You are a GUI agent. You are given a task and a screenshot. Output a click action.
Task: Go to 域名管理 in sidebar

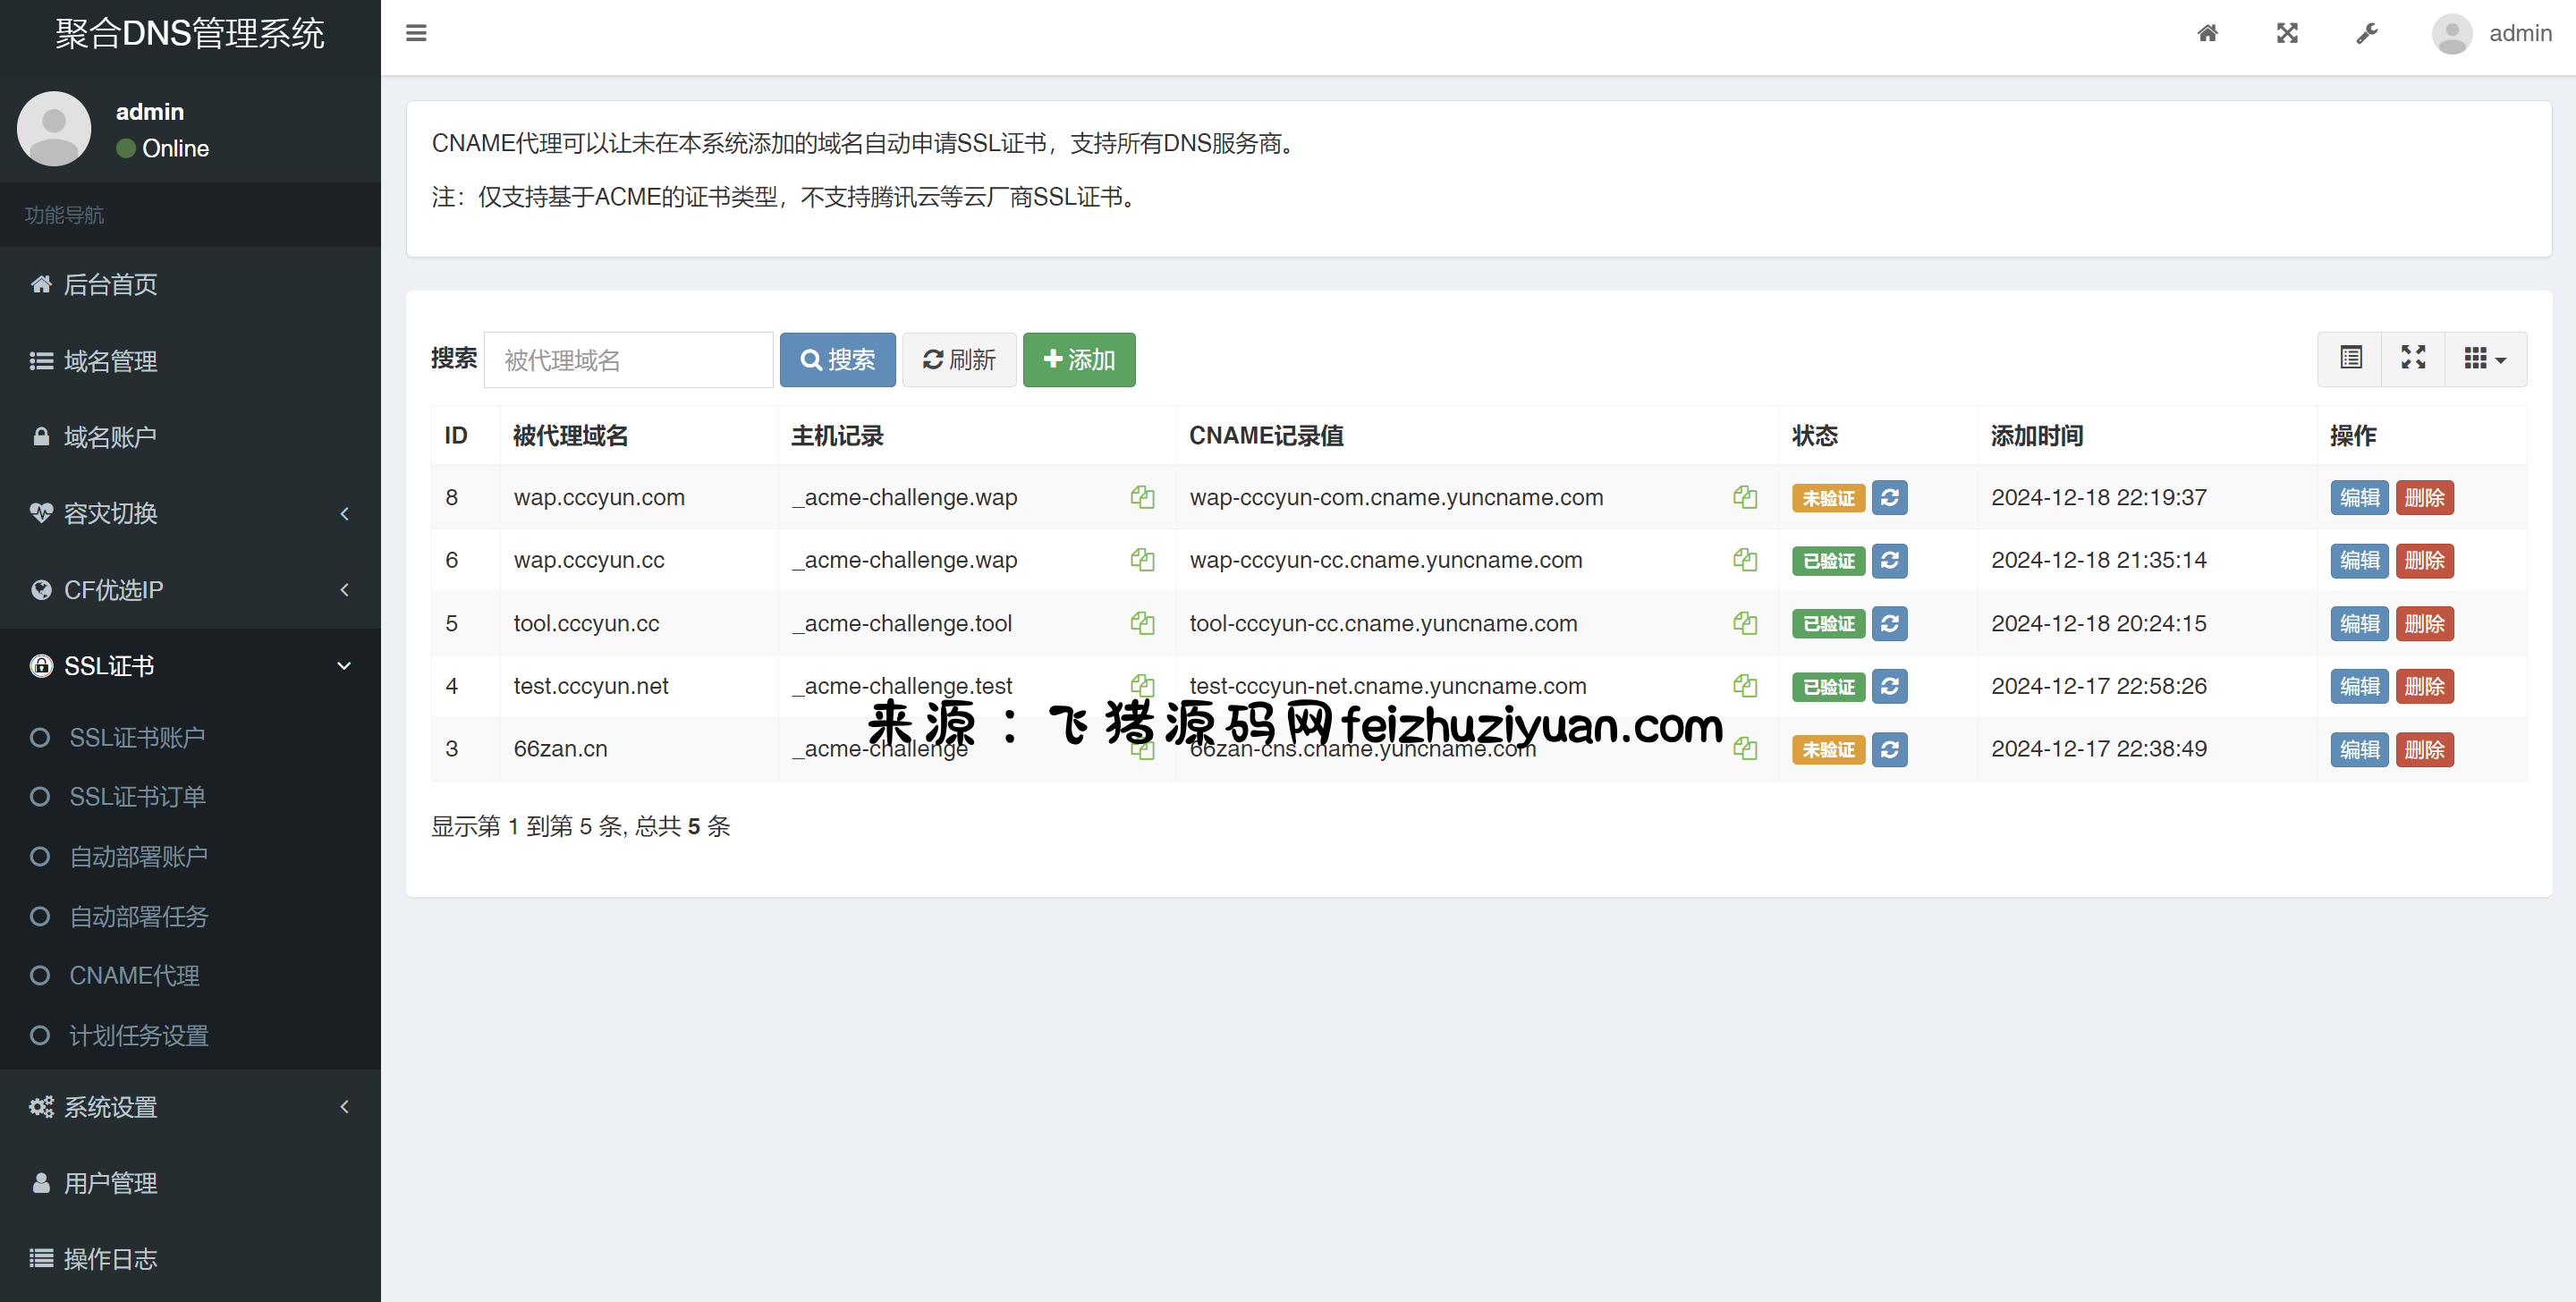110,361
